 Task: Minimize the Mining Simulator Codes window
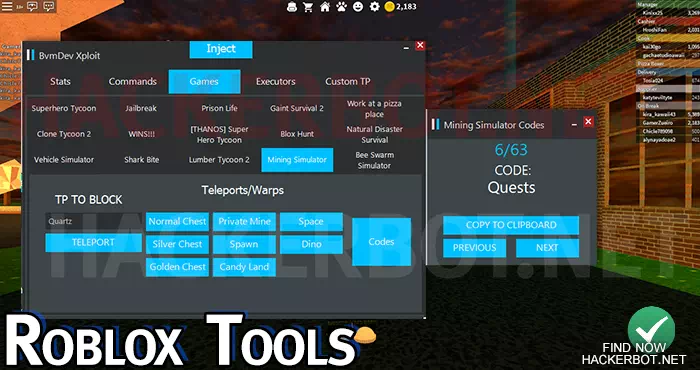[574, 125]
